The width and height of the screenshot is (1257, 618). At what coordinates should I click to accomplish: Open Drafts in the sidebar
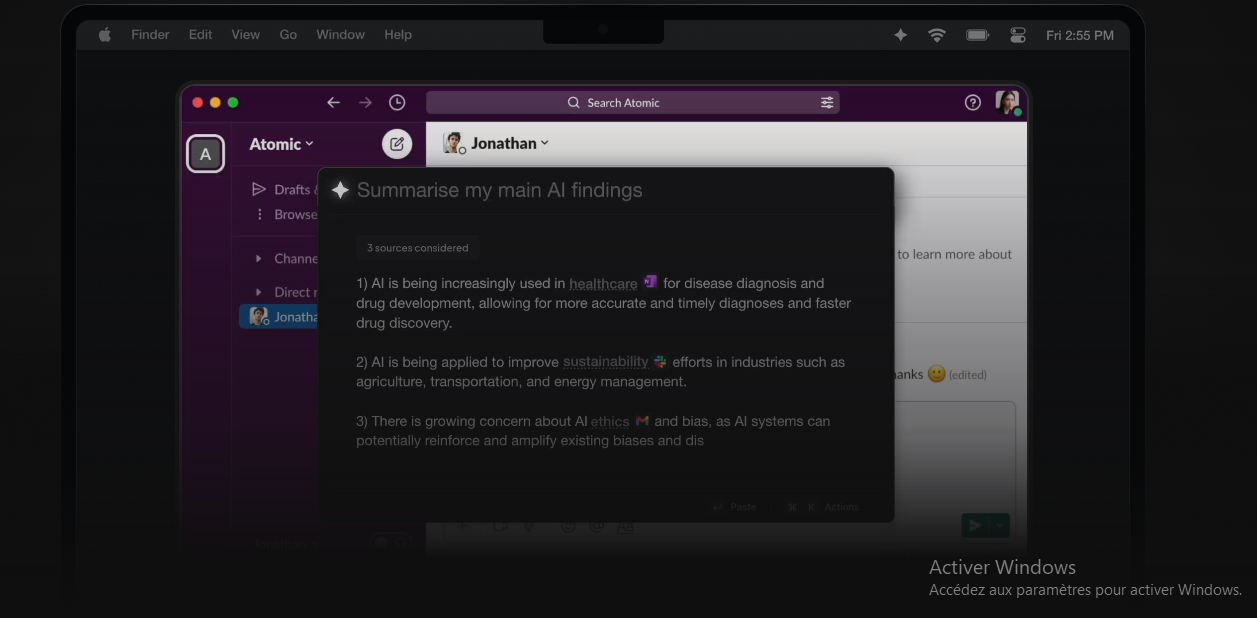tap(284, 189)
